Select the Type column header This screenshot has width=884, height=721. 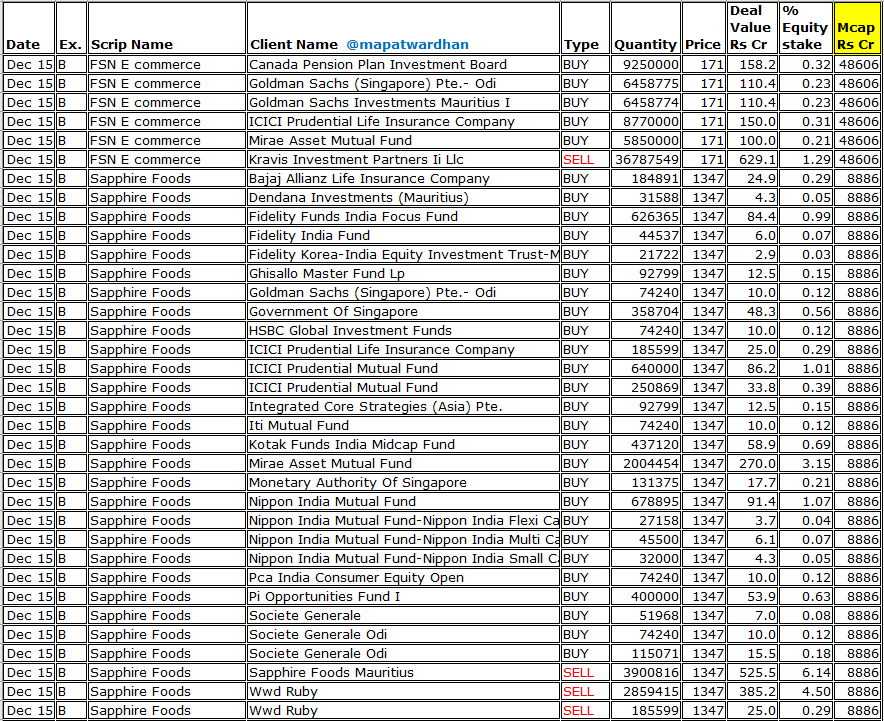(585, 28)
